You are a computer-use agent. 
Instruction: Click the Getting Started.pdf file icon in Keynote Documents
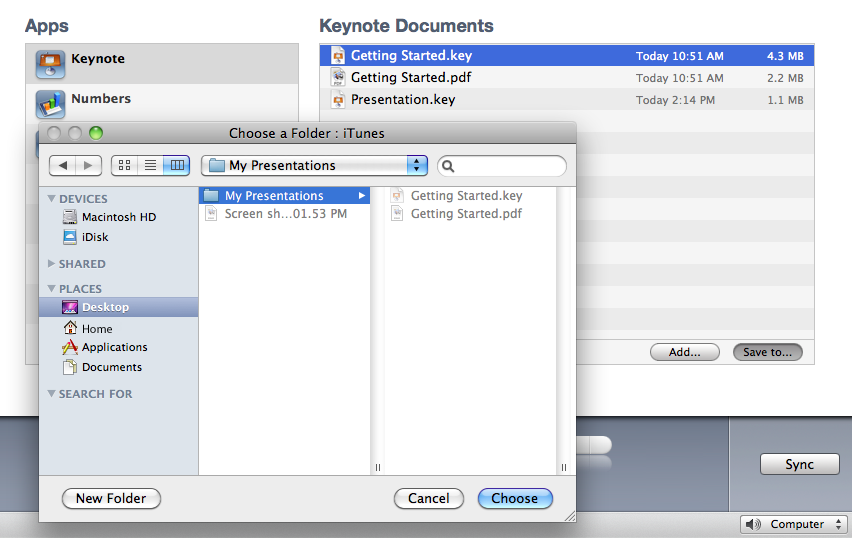(338, 77)
